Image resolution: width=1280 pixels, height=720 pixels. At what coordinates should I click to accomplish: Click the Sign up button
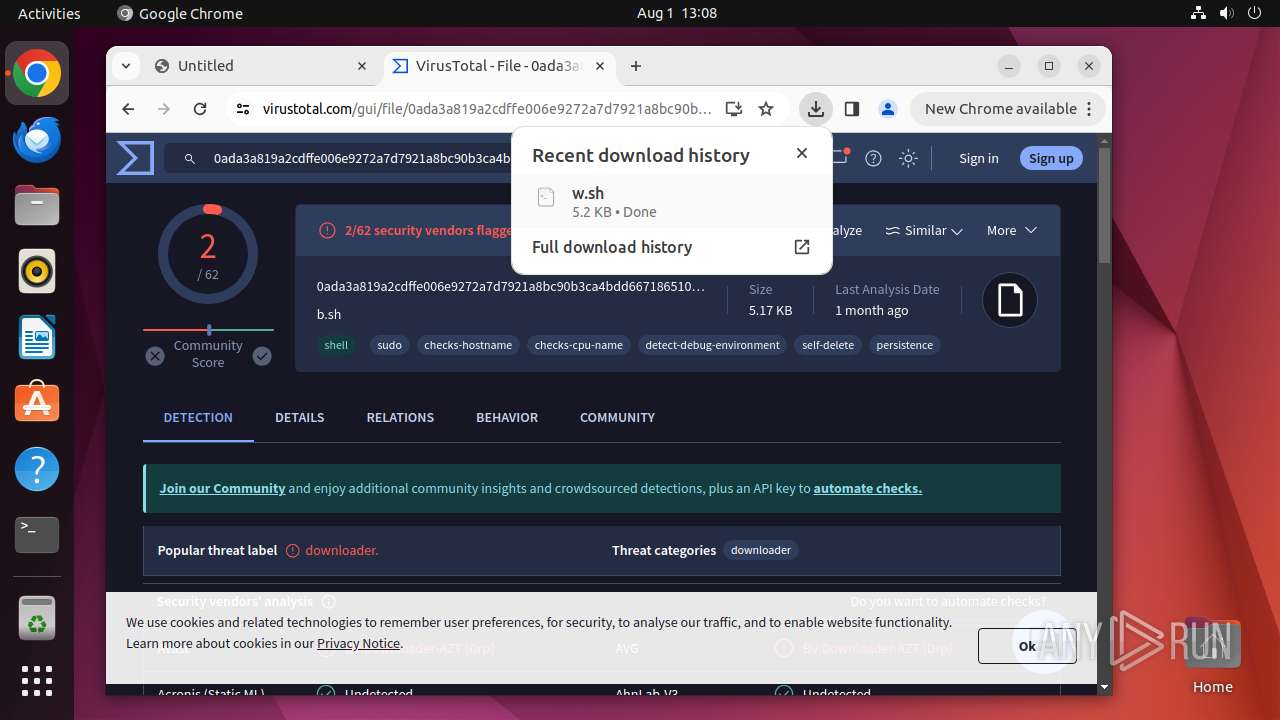(1051, 158)
